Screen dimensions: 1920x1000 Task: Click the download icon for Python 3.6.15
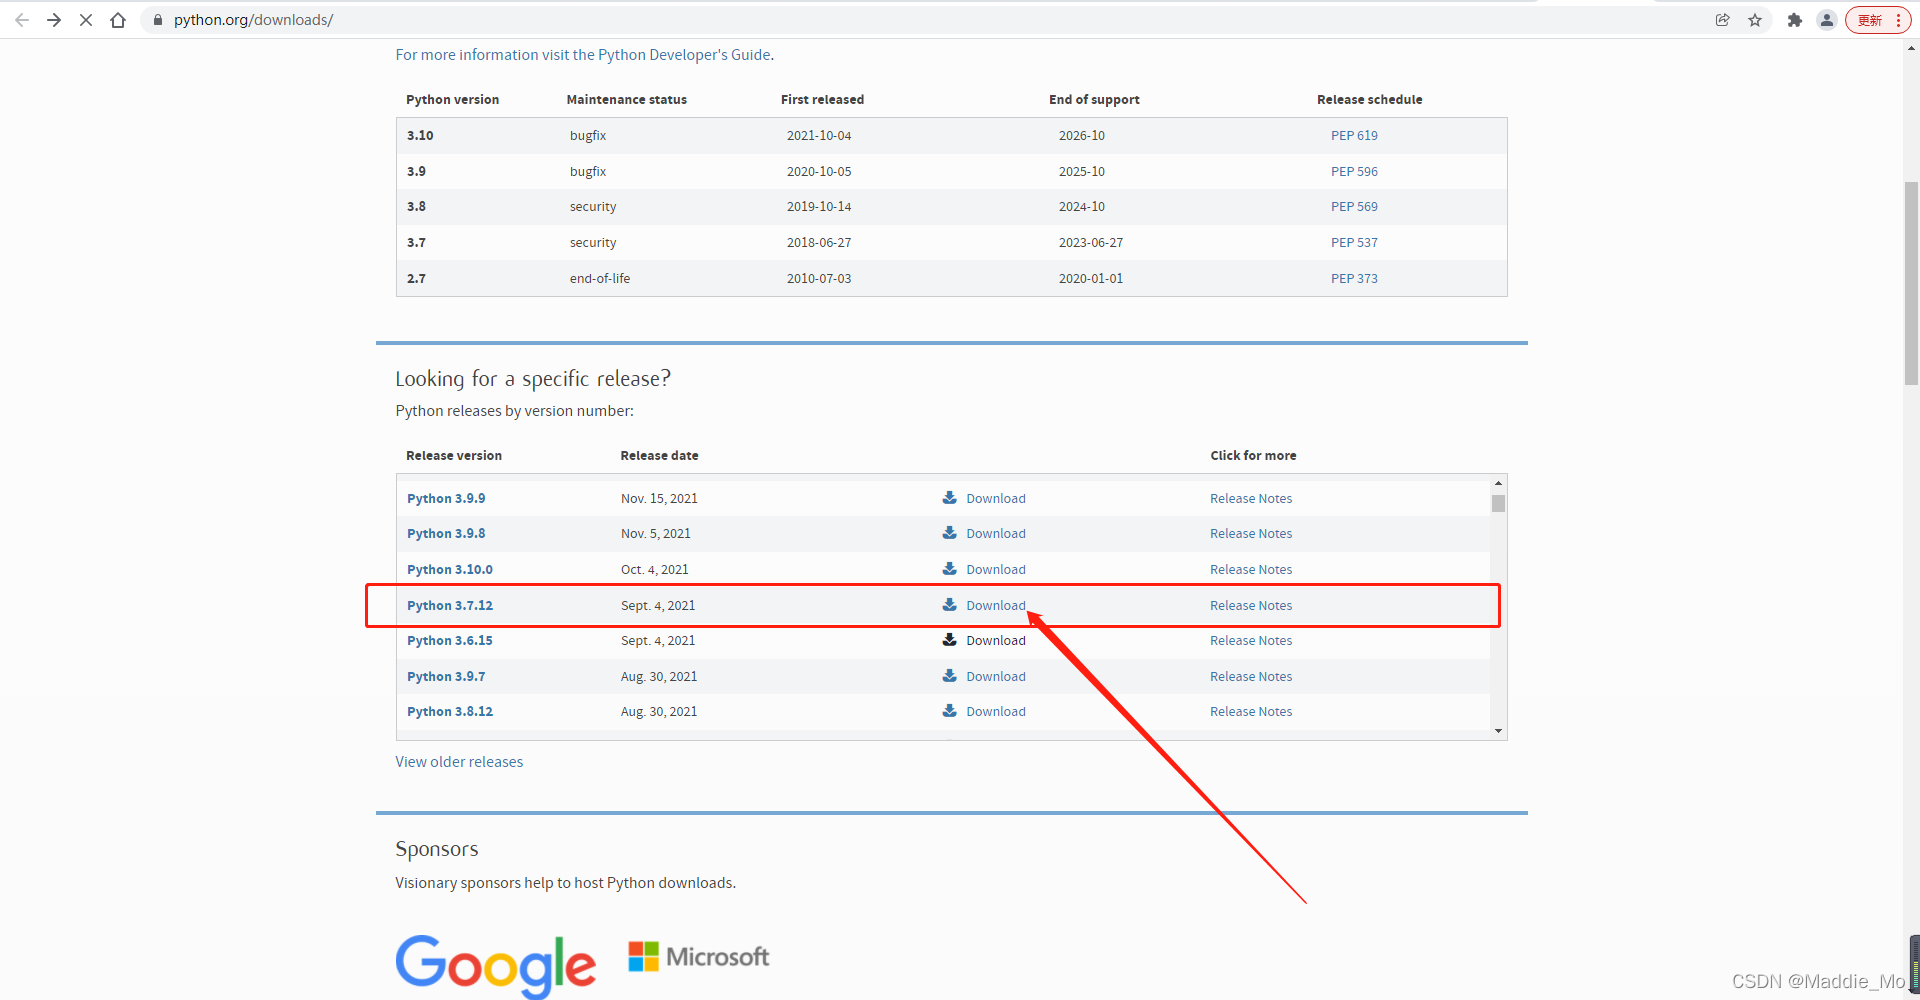[x=950, y=639]
